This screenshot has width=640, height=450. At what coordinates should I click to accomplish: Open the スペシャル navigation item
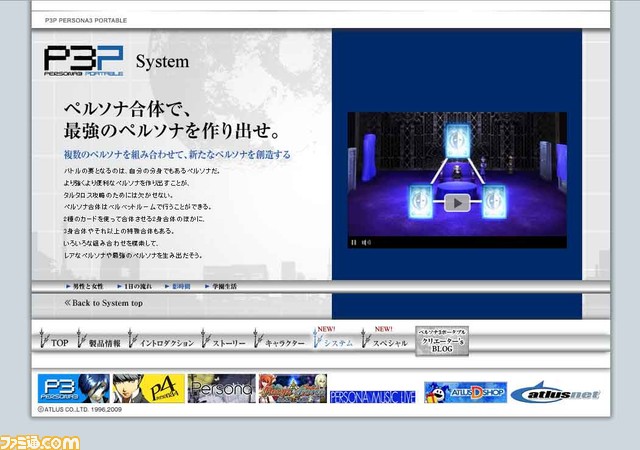[384, 338]
